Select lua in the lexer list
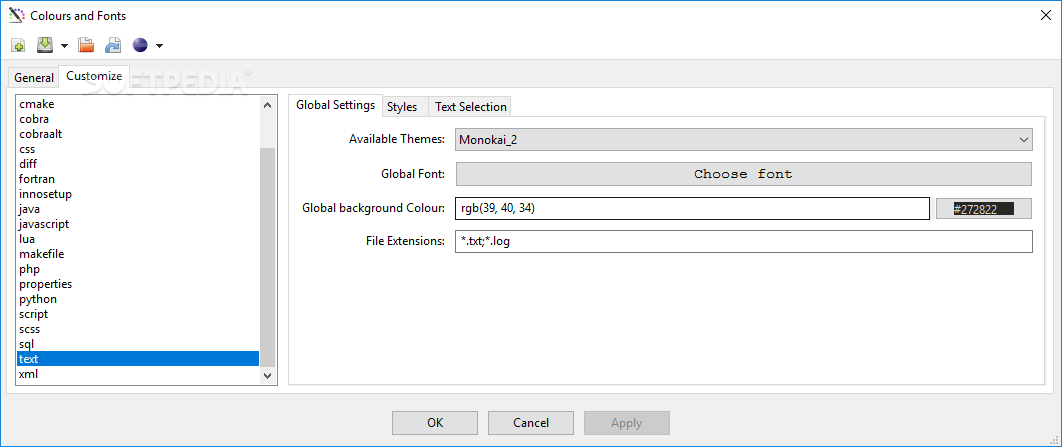Image resolution: width=1062 pixels, height=447 pixels. point(137,239)
